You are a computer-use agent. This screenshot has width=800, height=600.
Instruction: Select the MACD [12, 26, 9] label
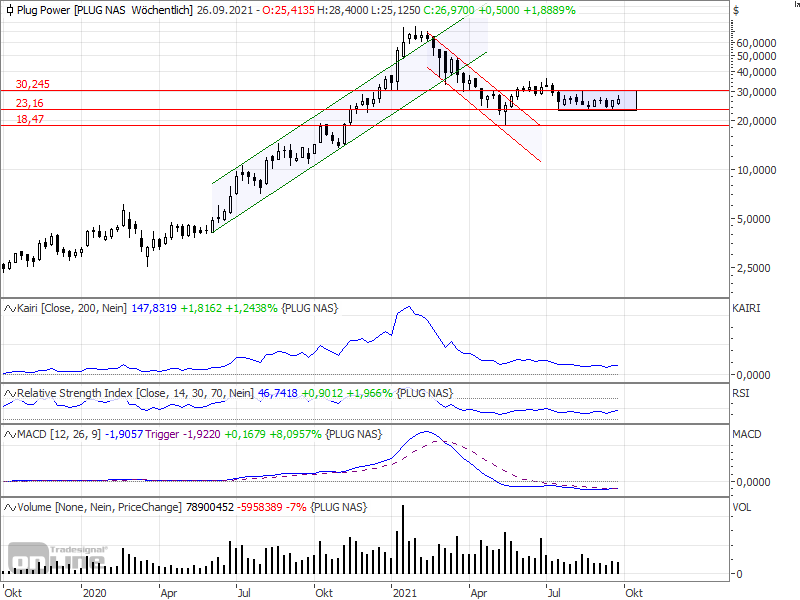[x=59, y=434]
